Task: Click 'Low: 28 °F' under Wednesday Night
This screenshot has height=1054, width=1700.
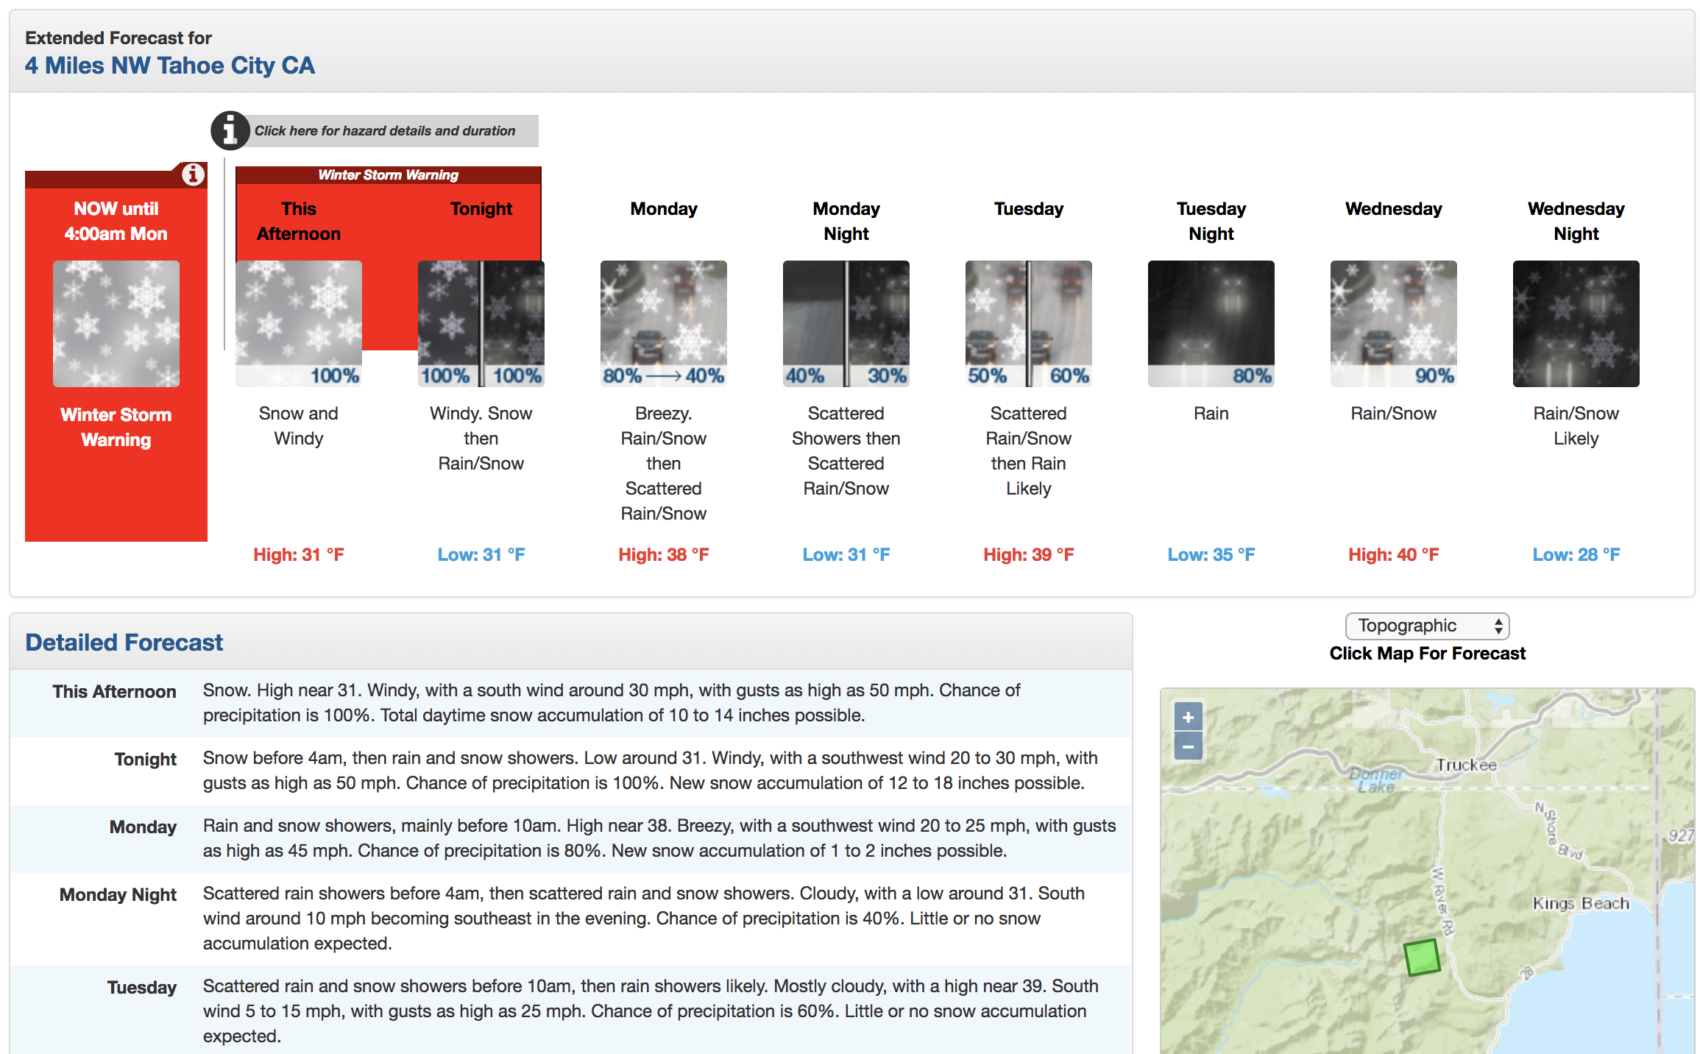Action: 1576,555
